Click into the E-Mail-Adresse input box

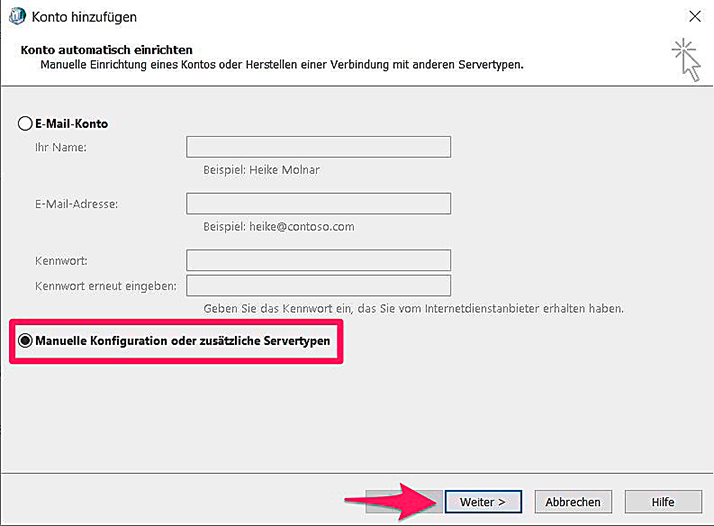pyautogui.click(x=318, y=204)
